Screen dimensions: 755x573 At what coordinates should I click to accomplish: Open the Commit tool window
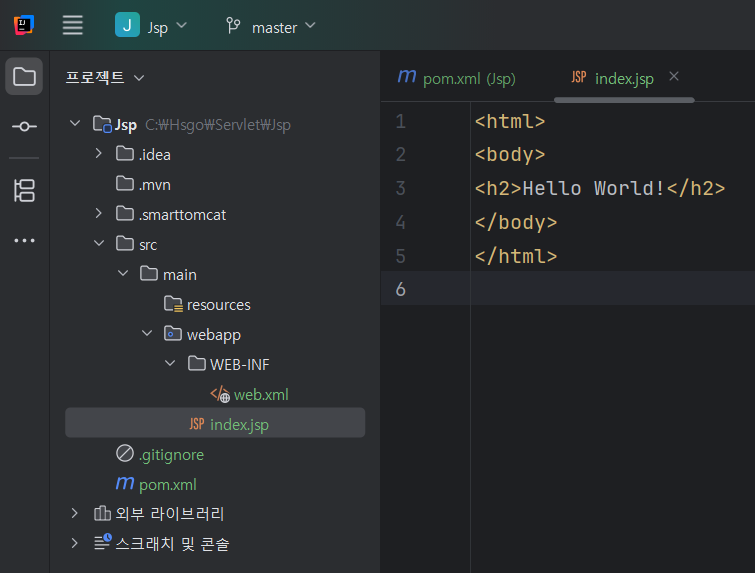[x=24, y=127]
